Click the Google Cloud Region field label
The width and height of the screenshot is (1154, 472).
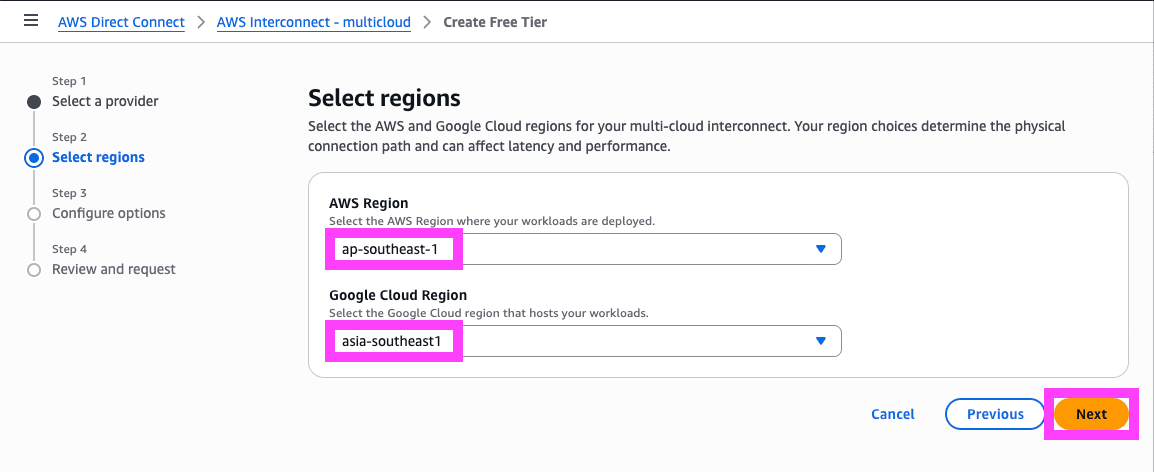point(398,295)
